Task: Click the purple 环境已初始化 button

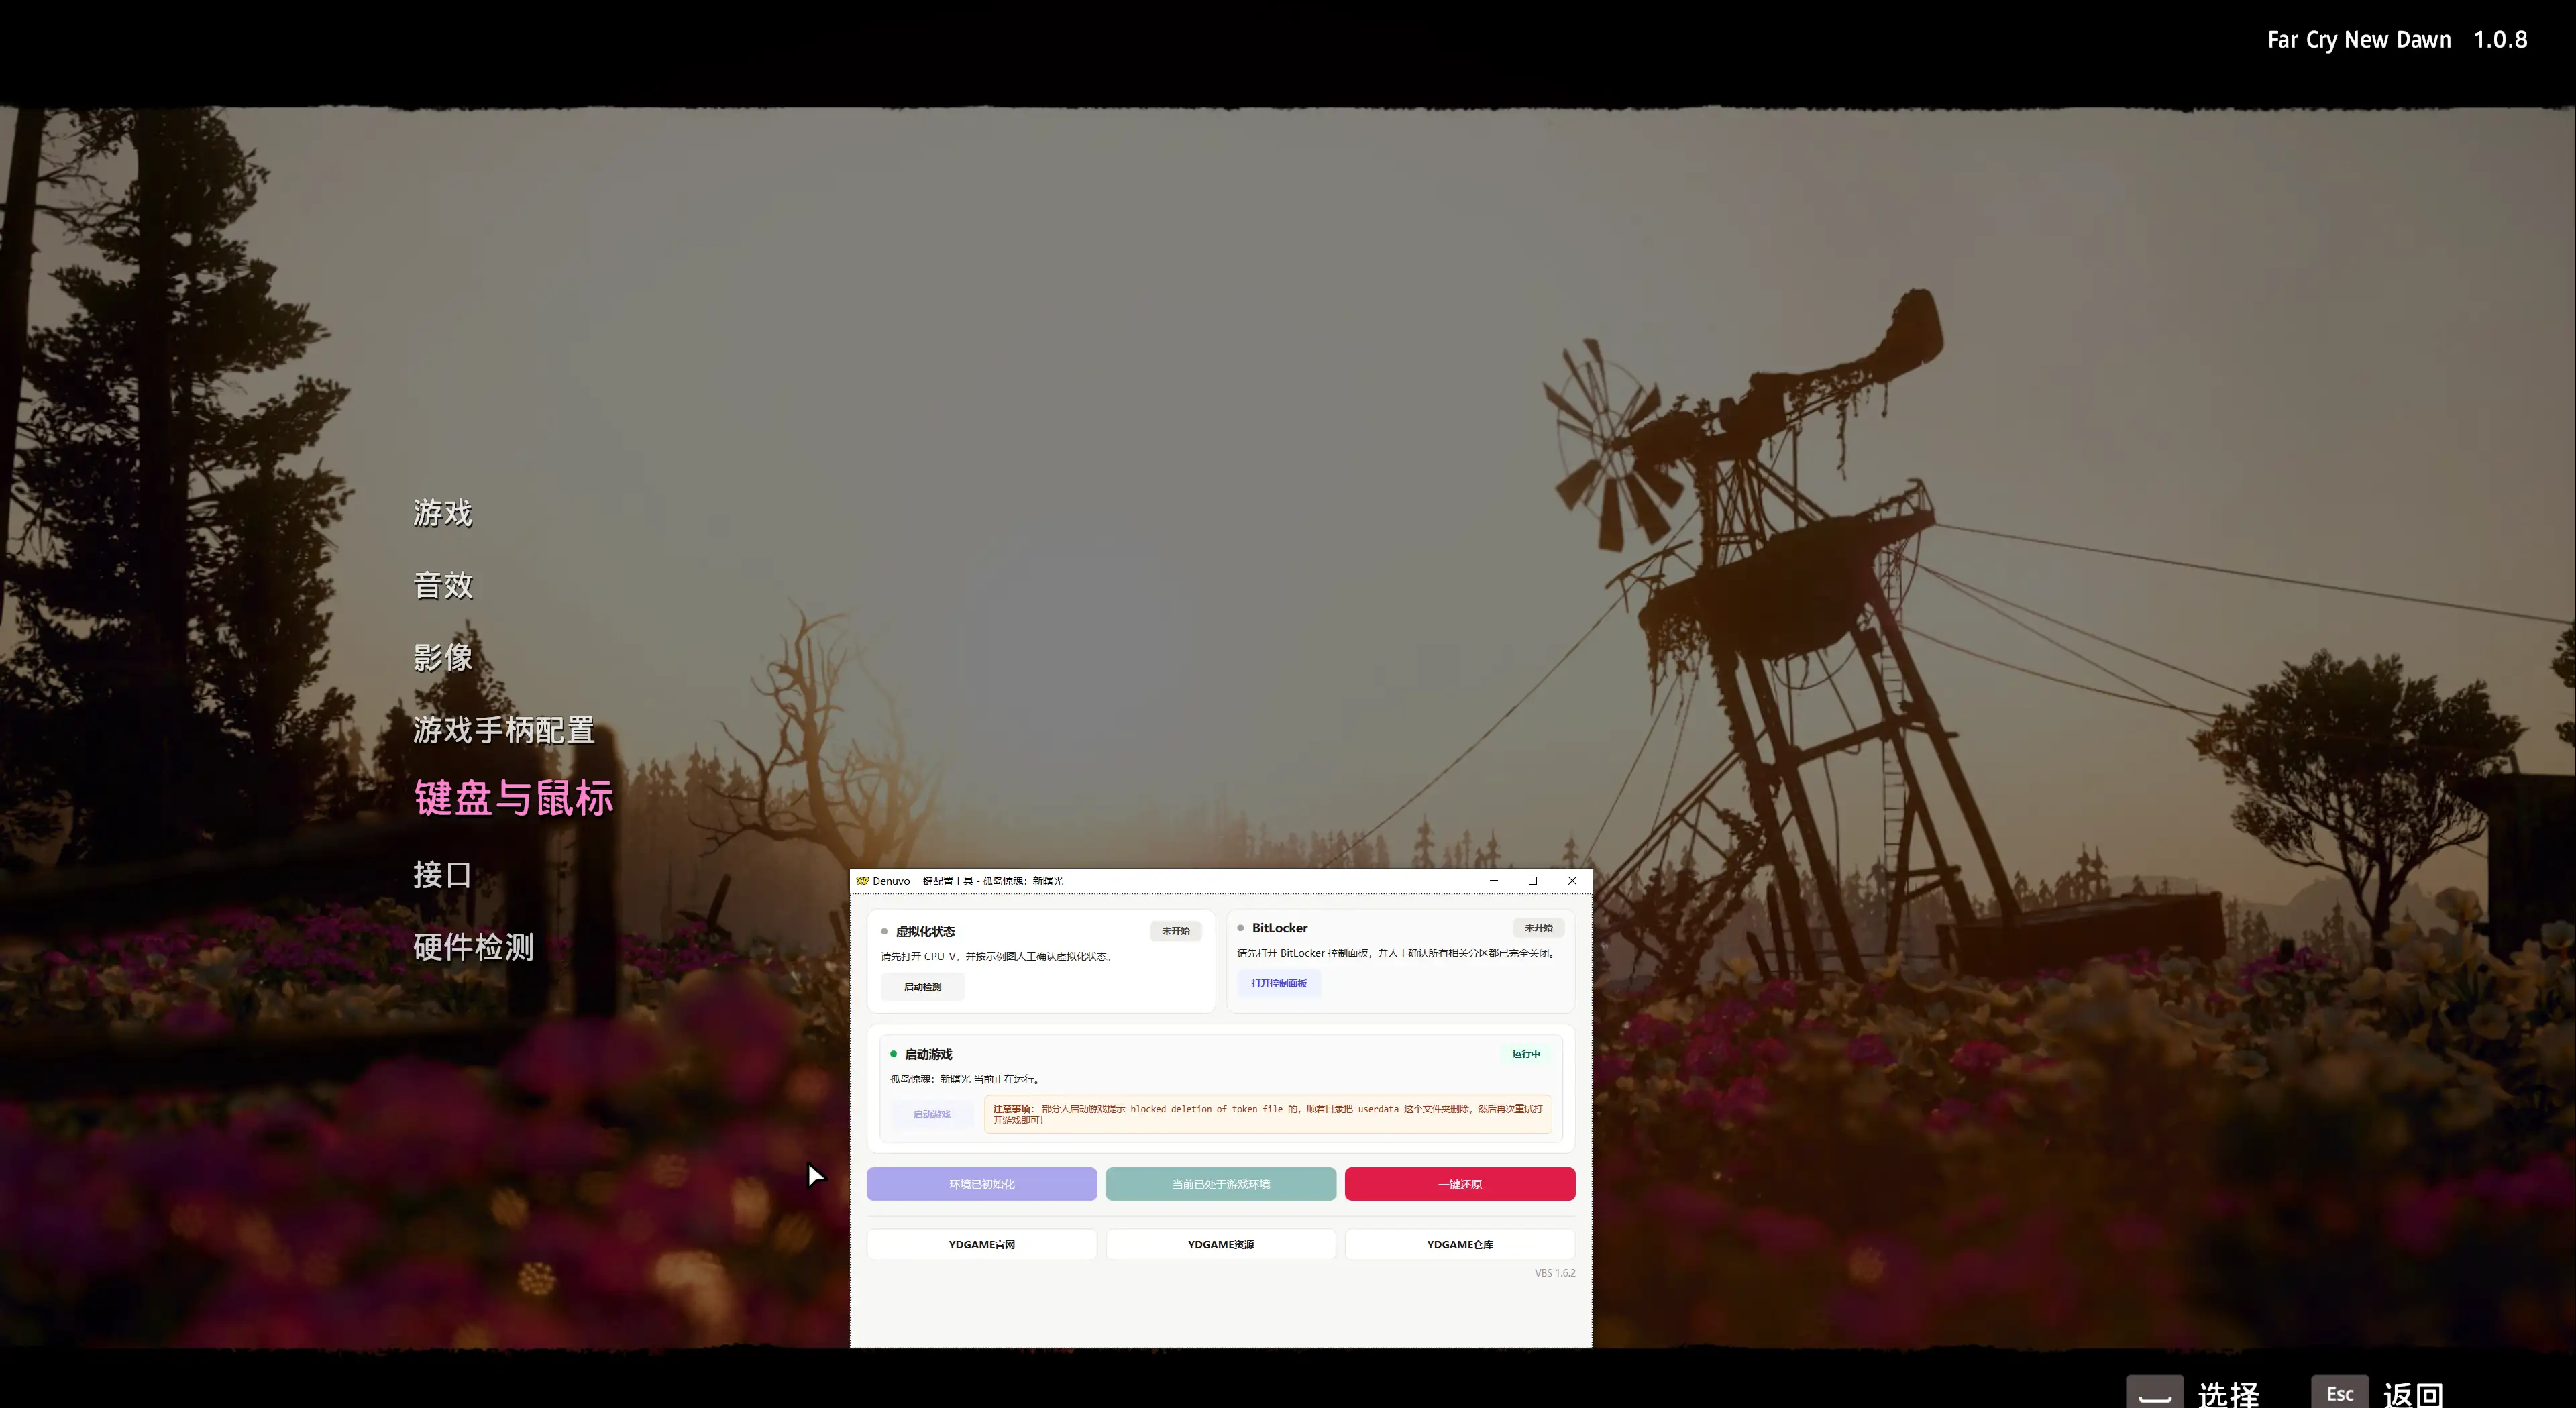Action: (982, 1184)
